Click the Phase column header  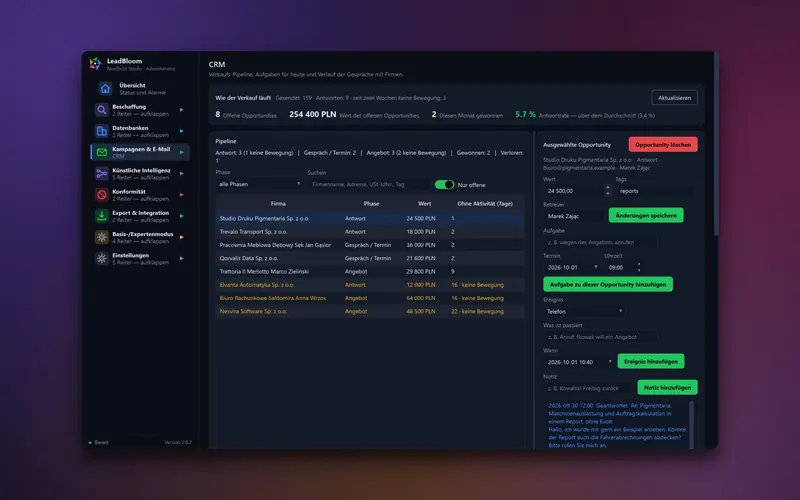[x=371, y=204]
